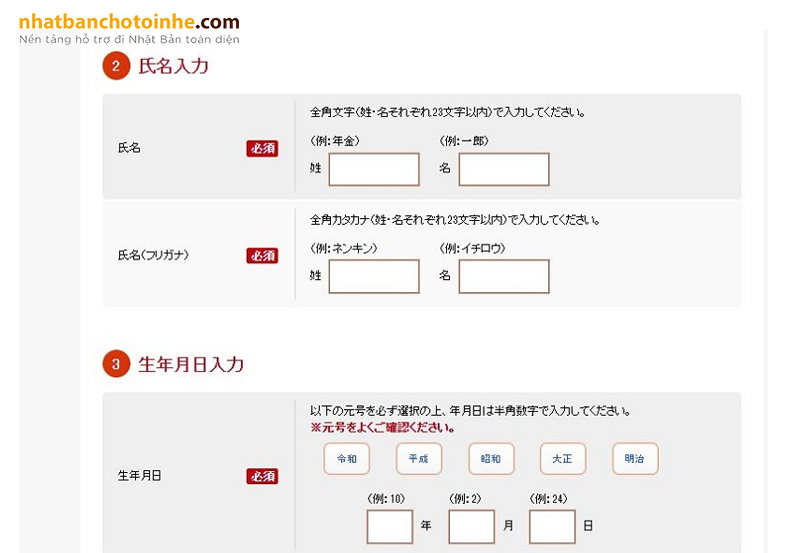
Task: Select the 平成 era button
Action: [x=418, y=459]
